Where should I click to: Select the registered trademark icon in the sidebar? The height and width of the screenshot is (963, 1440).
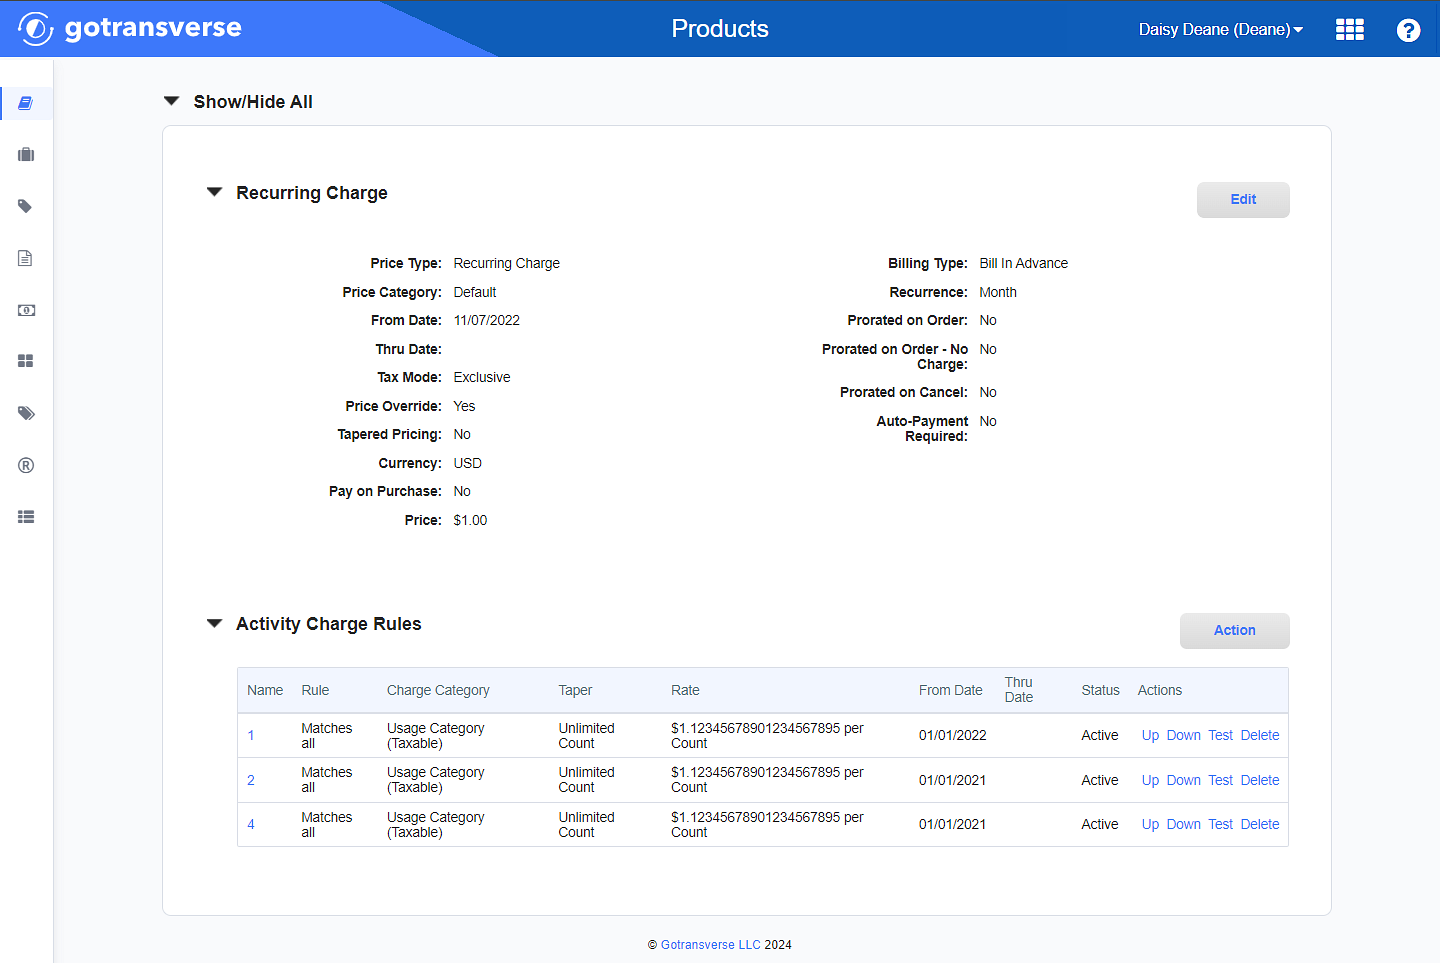pos(26,465)
